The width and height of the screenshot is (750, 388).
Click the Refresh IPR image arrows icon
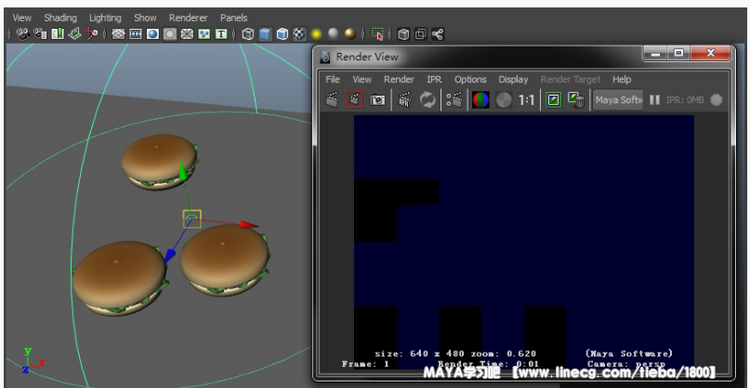(x=428, y=100)
